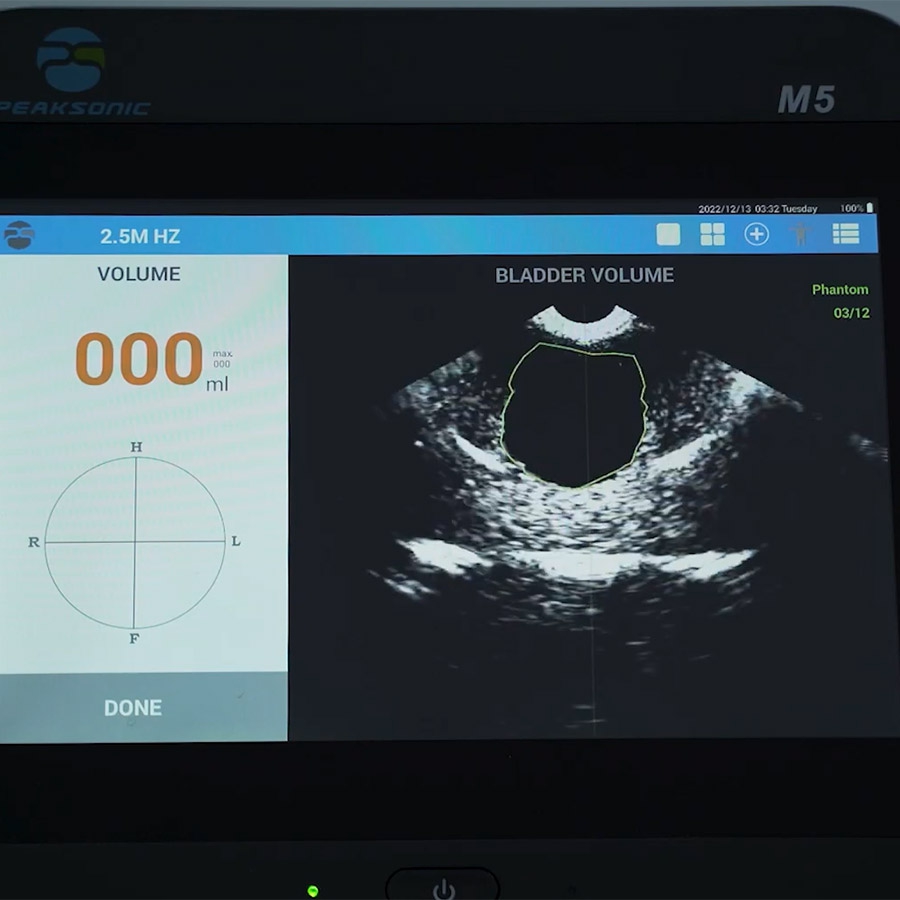This screenshot has height=900, width=900.
Task: Tap the F marker on the crosshair
Action: (135, 639)
